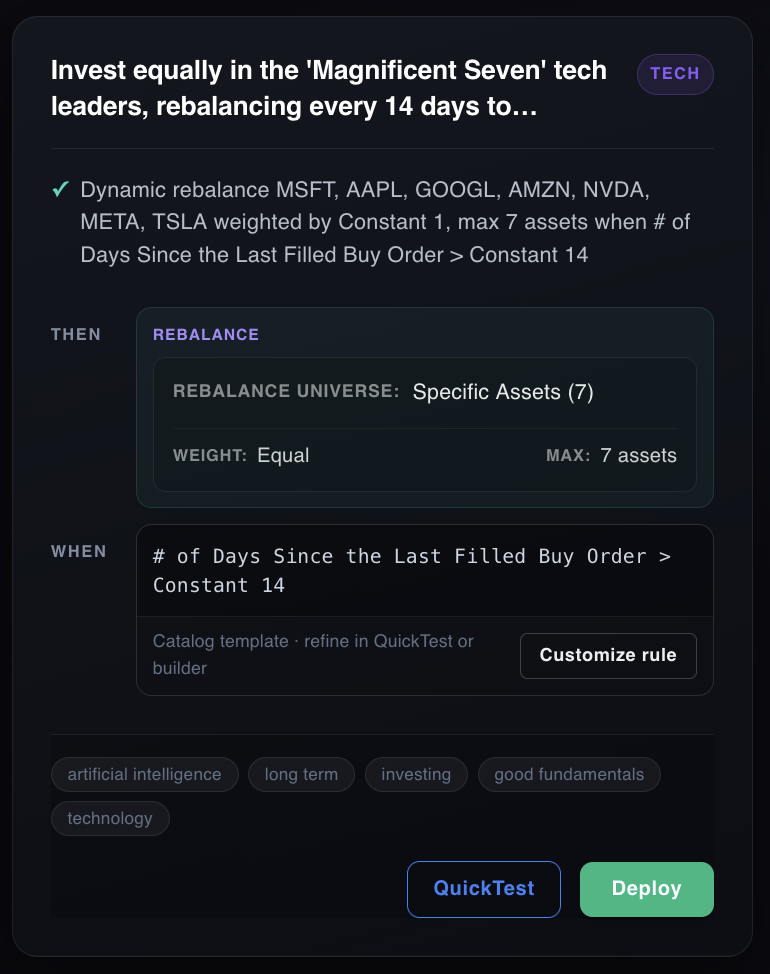Select the artificial intelligence tag
Image resolution: width=770 pixels, height=974 pixels.
[x=144, y=774]
